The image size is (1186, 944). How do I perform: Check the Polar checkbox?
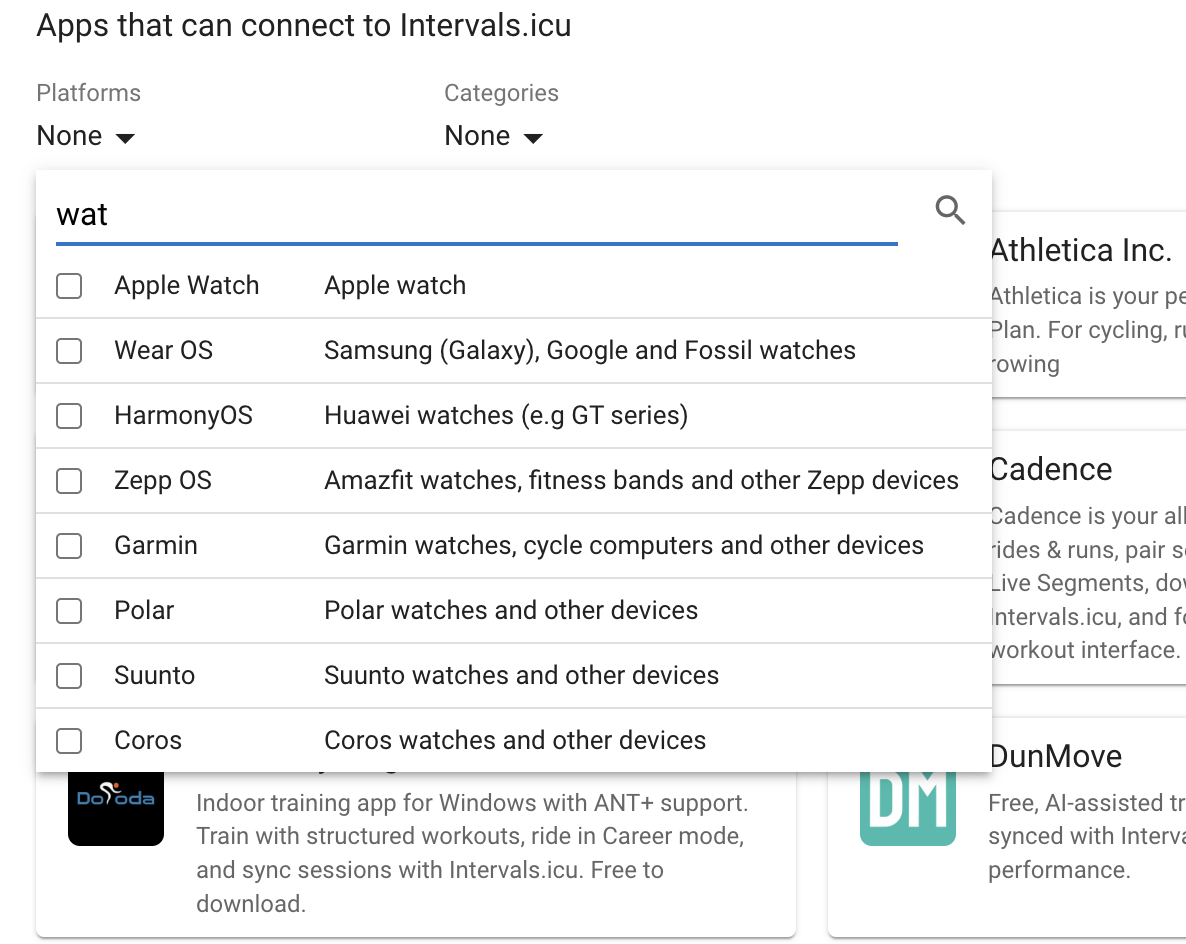point(69,611)
